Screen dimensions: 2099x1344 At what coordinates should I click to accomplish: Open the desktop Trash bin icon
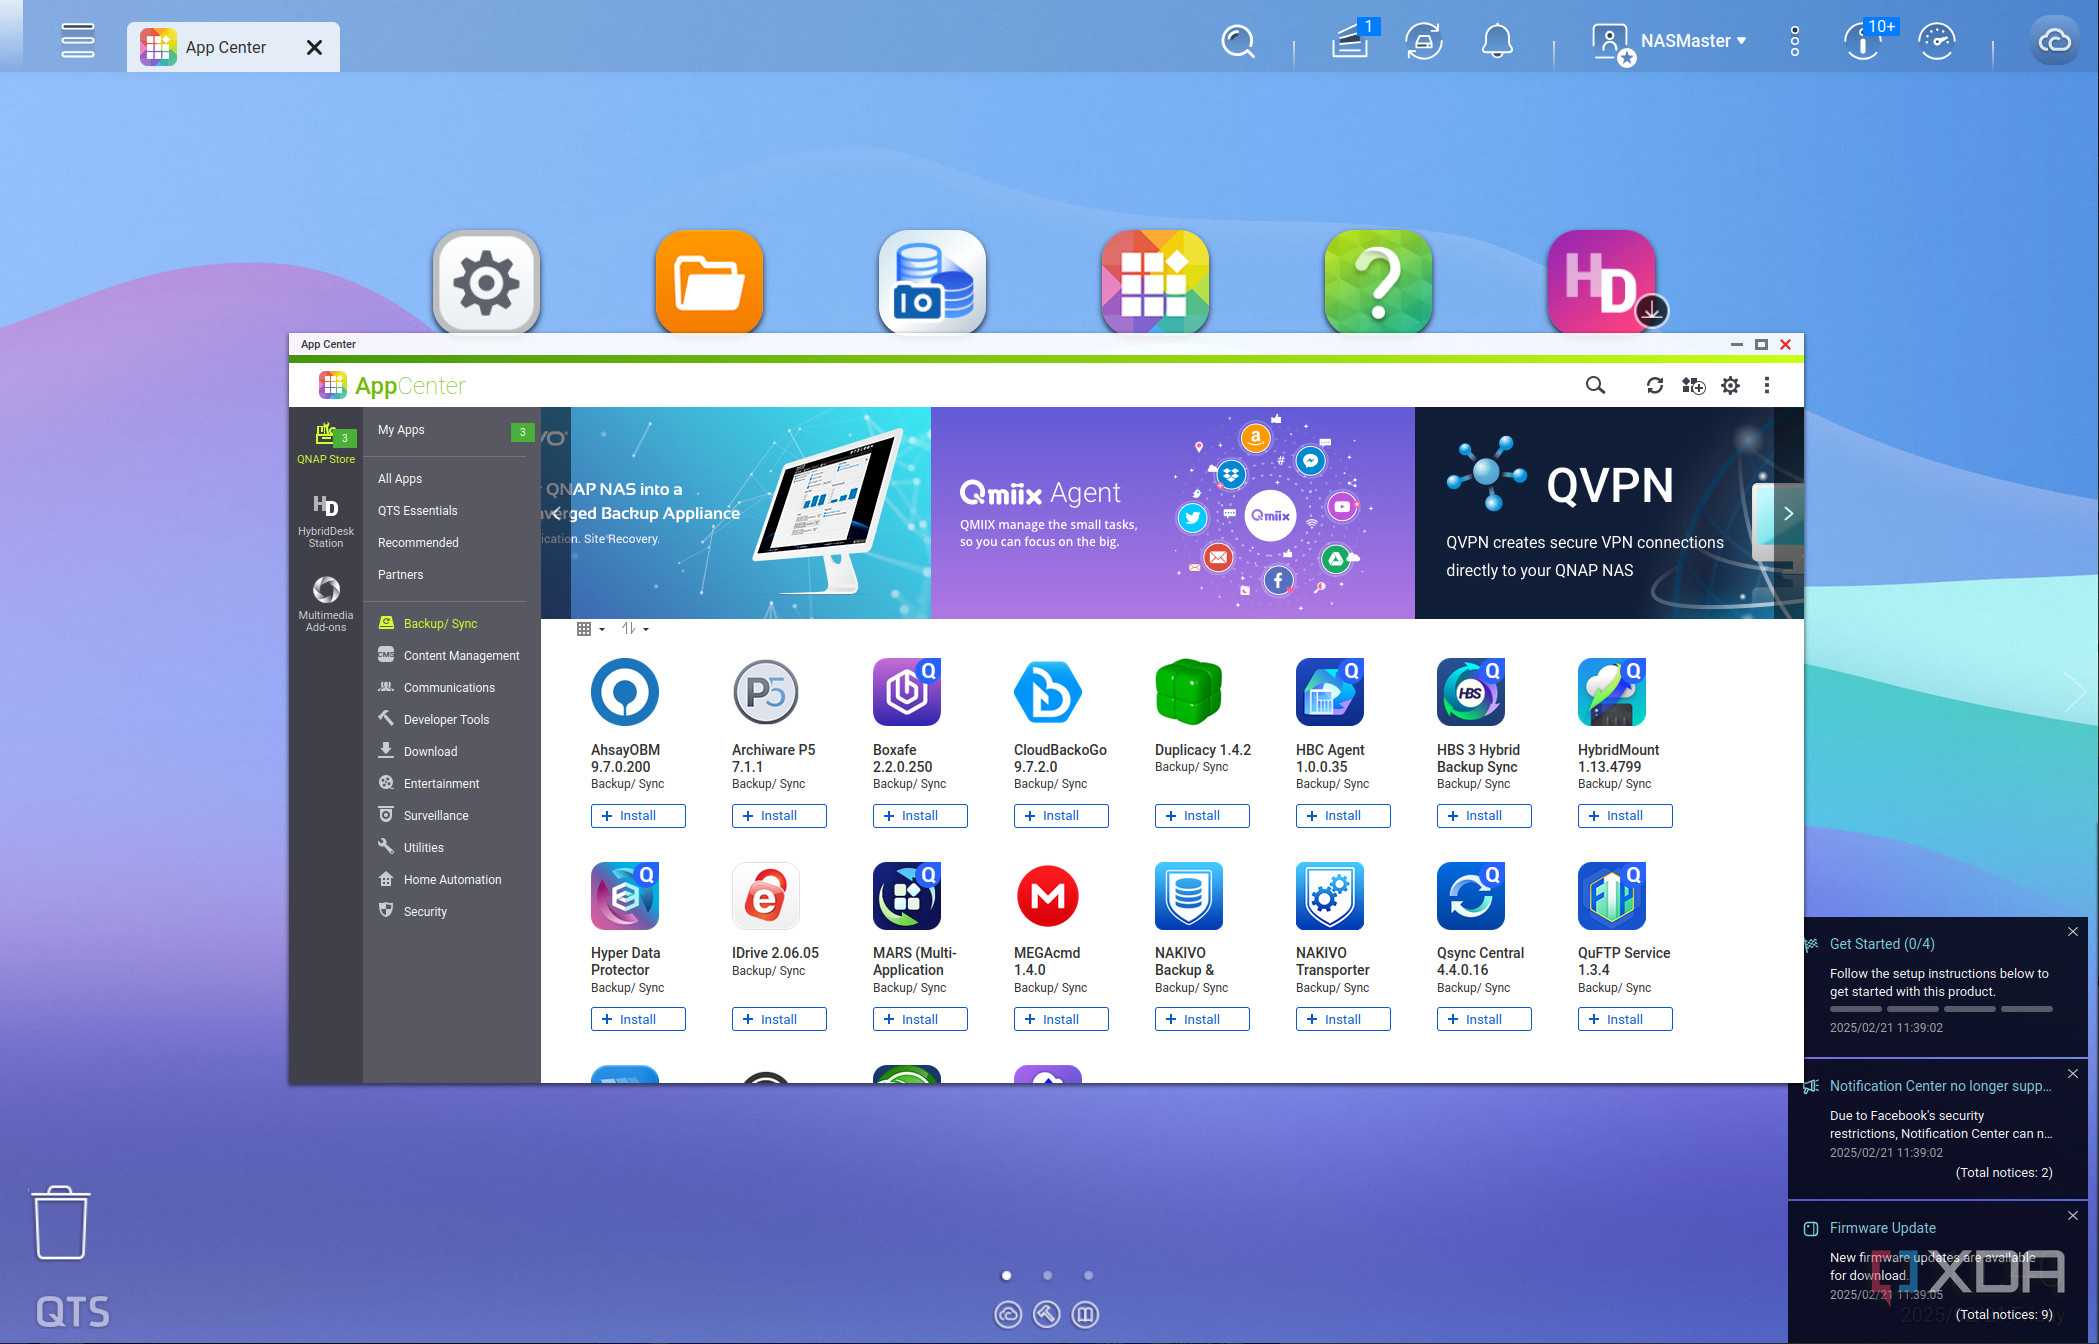click(61, 1222)
